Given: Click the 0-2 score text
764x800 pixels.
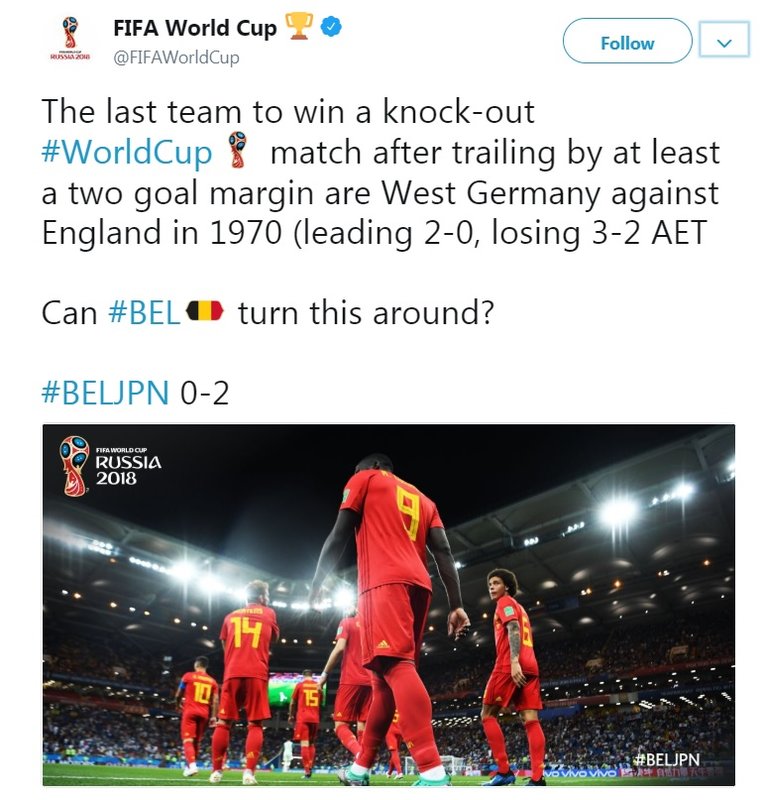Looking at the screenshot, I should coord(205,392).
